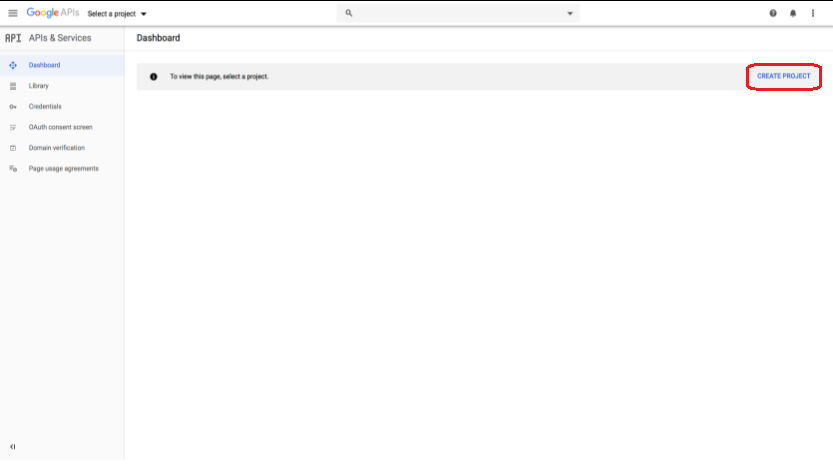The width and height of the screenshot is (833, 474).
Task: Click the Credentials key icon
Action: click(13, 106)
